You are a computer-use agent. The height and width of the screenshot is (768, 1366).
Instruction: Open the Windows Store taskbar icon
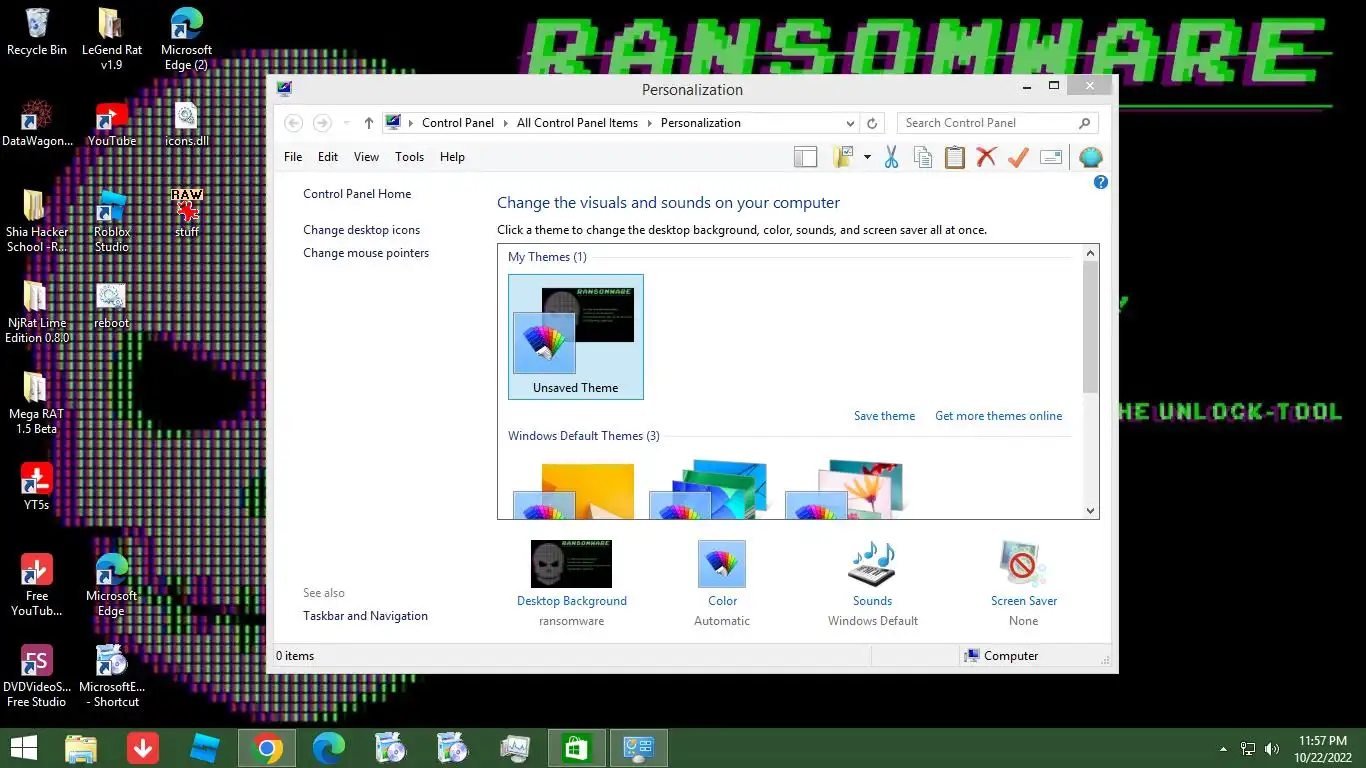point(576,748)
